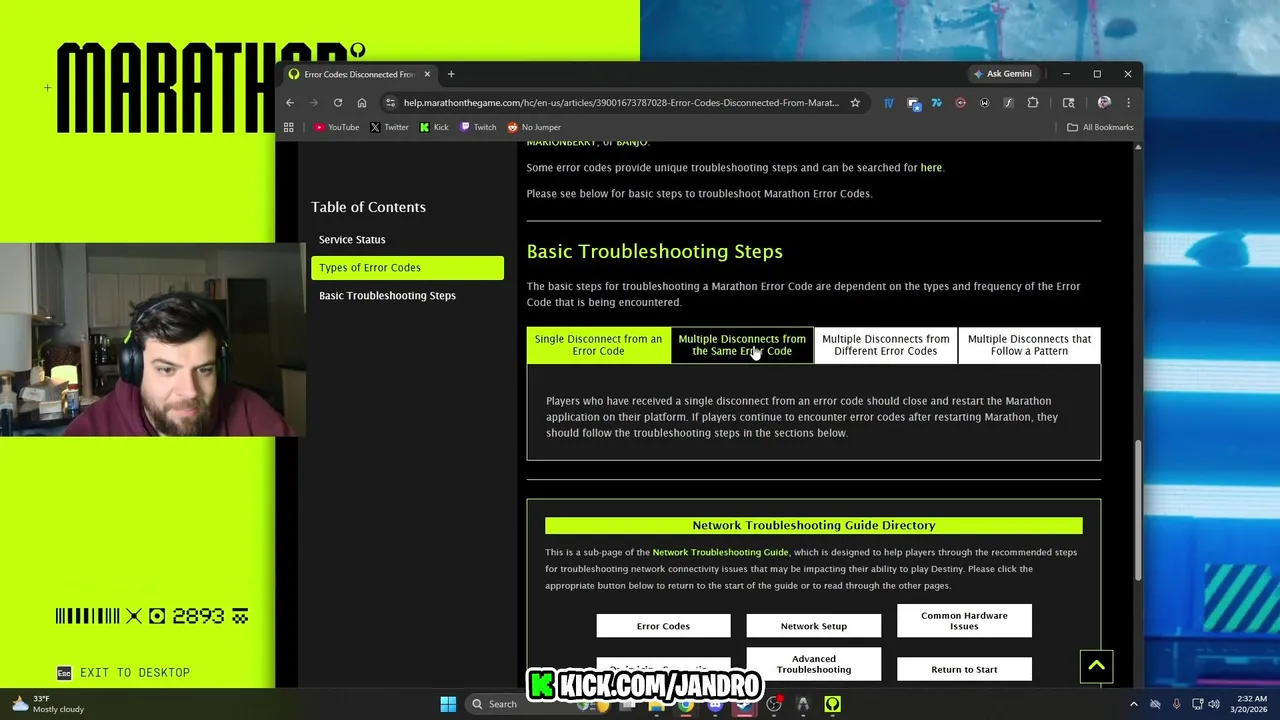Close the Error Codes browser tab
The image size is (1280, 720).
[x=427, y=74]
